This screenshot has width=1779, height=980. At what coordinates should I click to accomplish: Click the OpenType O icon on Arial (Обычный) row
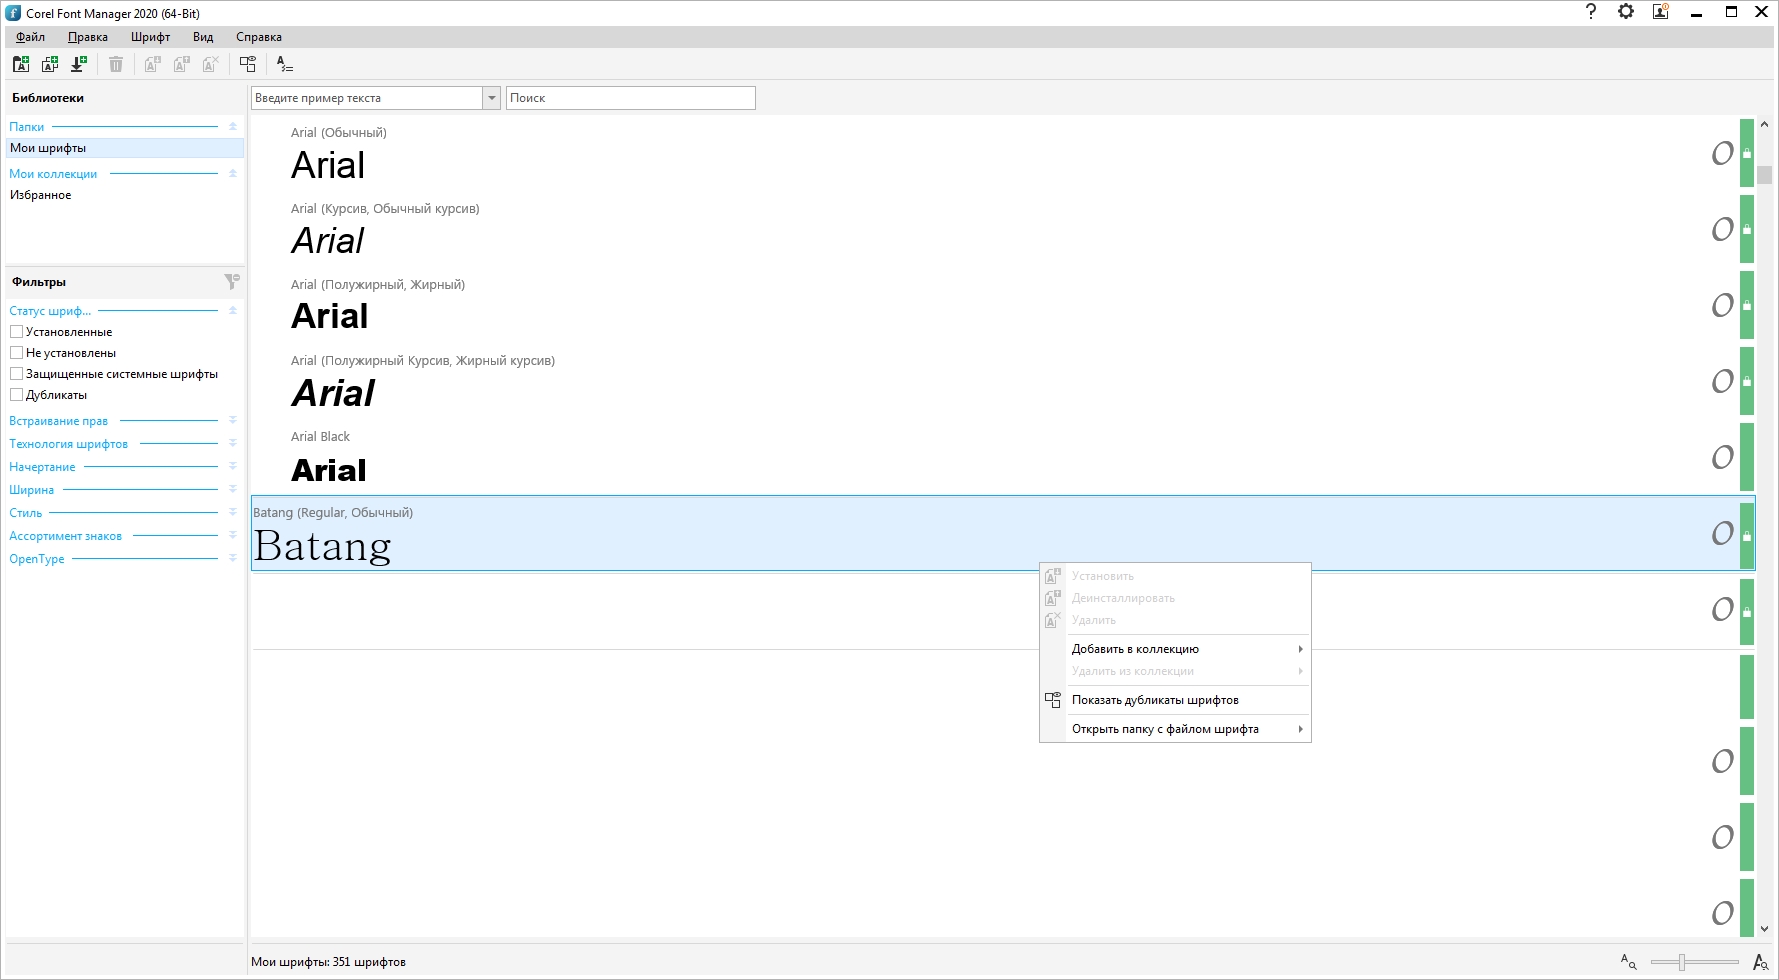pos(1722,153)
